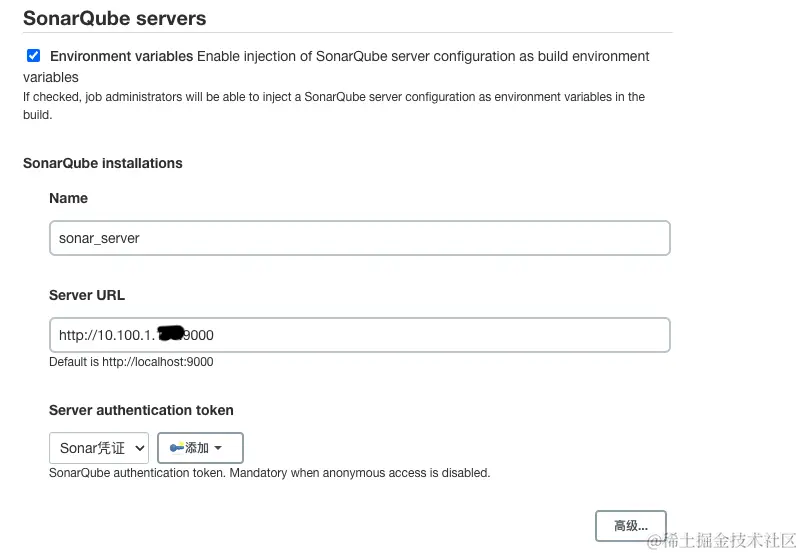Click the SonarQube servers section heading

pyautogui.click(x=115, y=18)
